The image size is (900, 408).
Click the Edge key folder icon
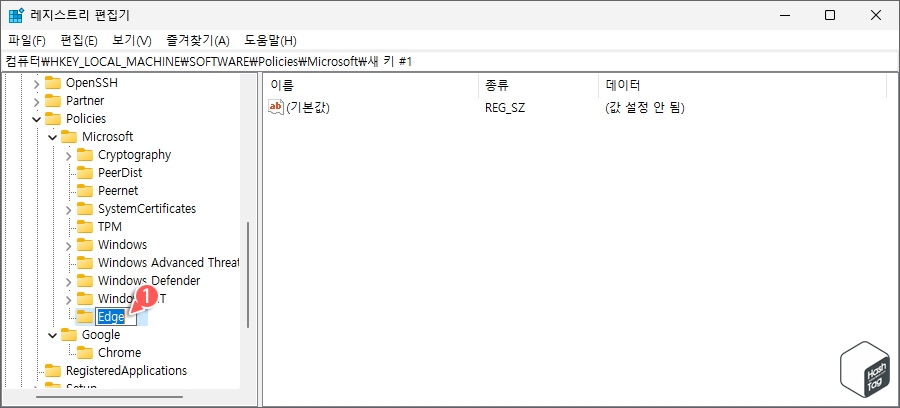(85, 316)
